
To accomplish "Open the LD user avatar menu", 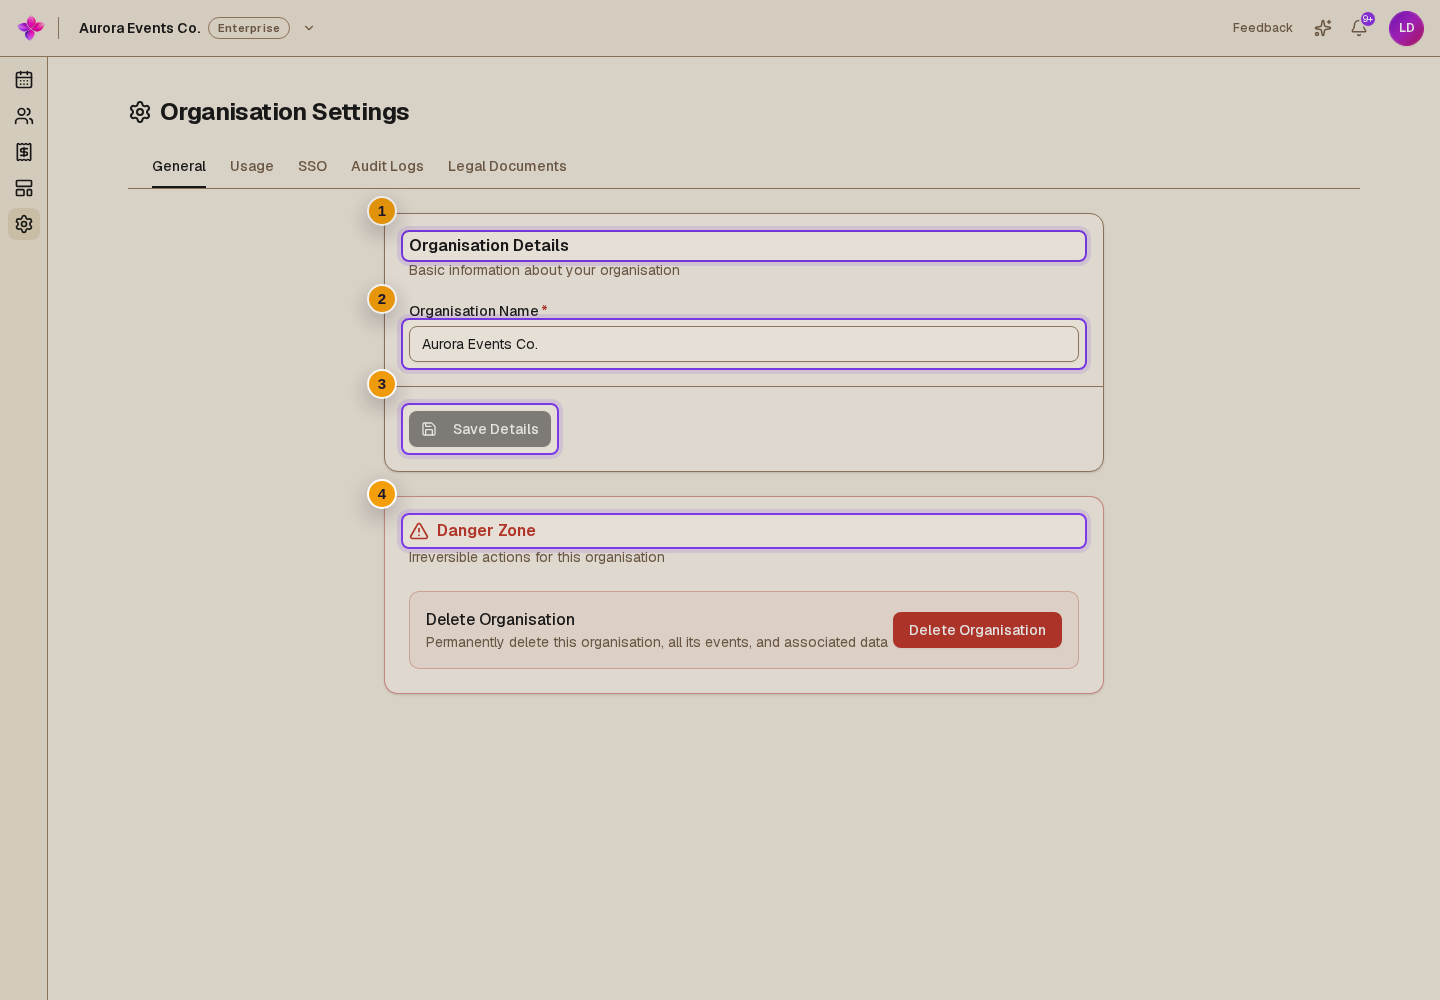I will (1406, 28).
